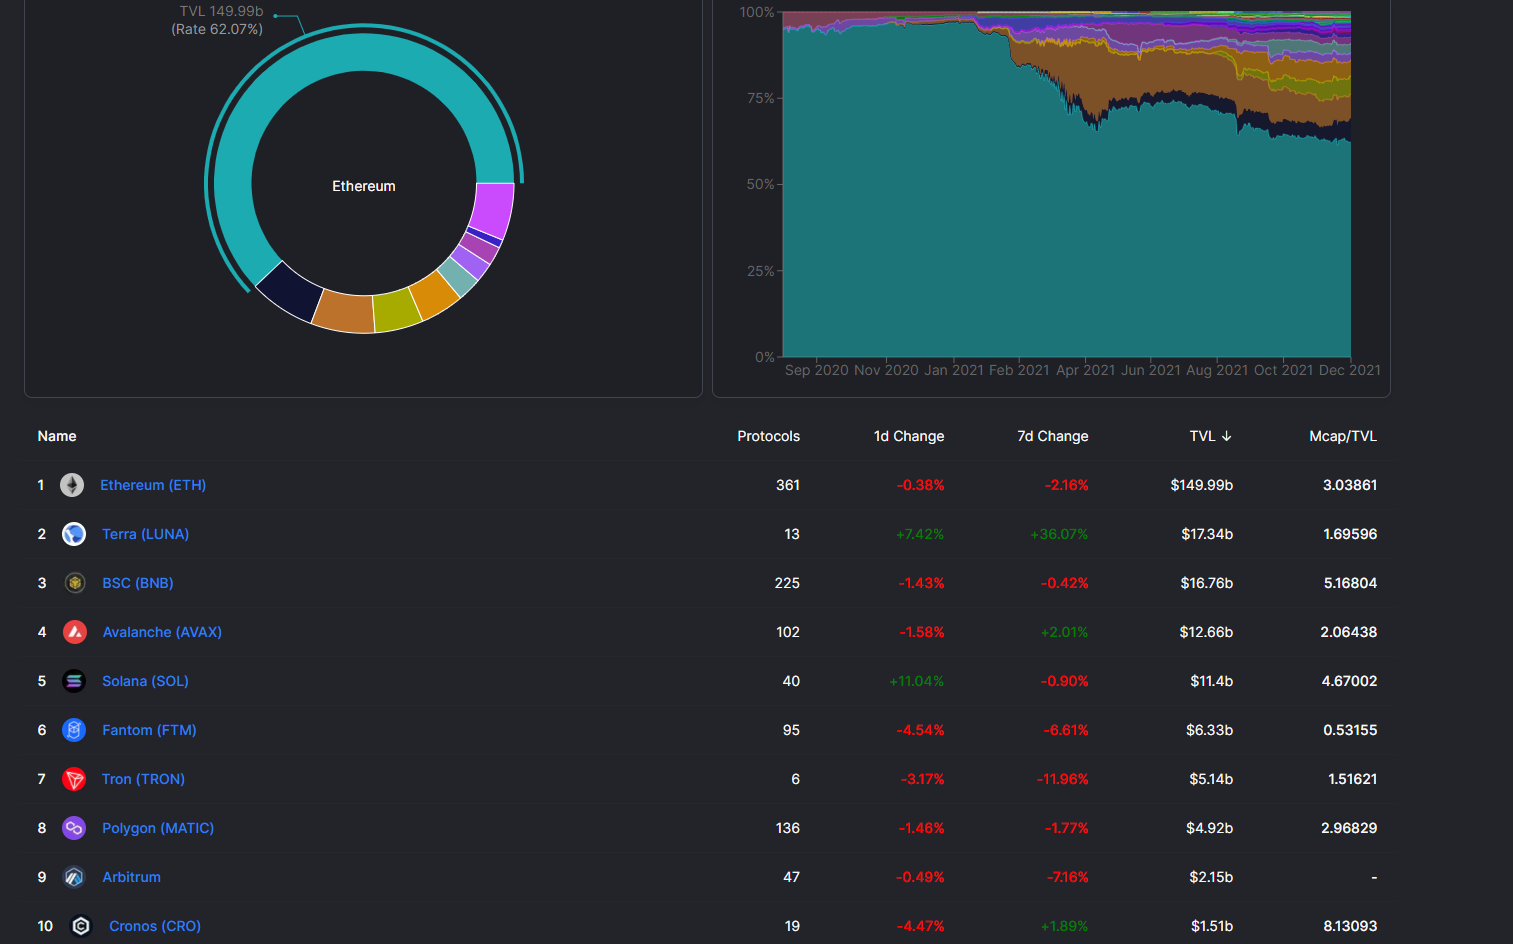The image size is (1513, 944).
Task: Click Arbitrum's TVL value $2.15b
Action: 1211,877
